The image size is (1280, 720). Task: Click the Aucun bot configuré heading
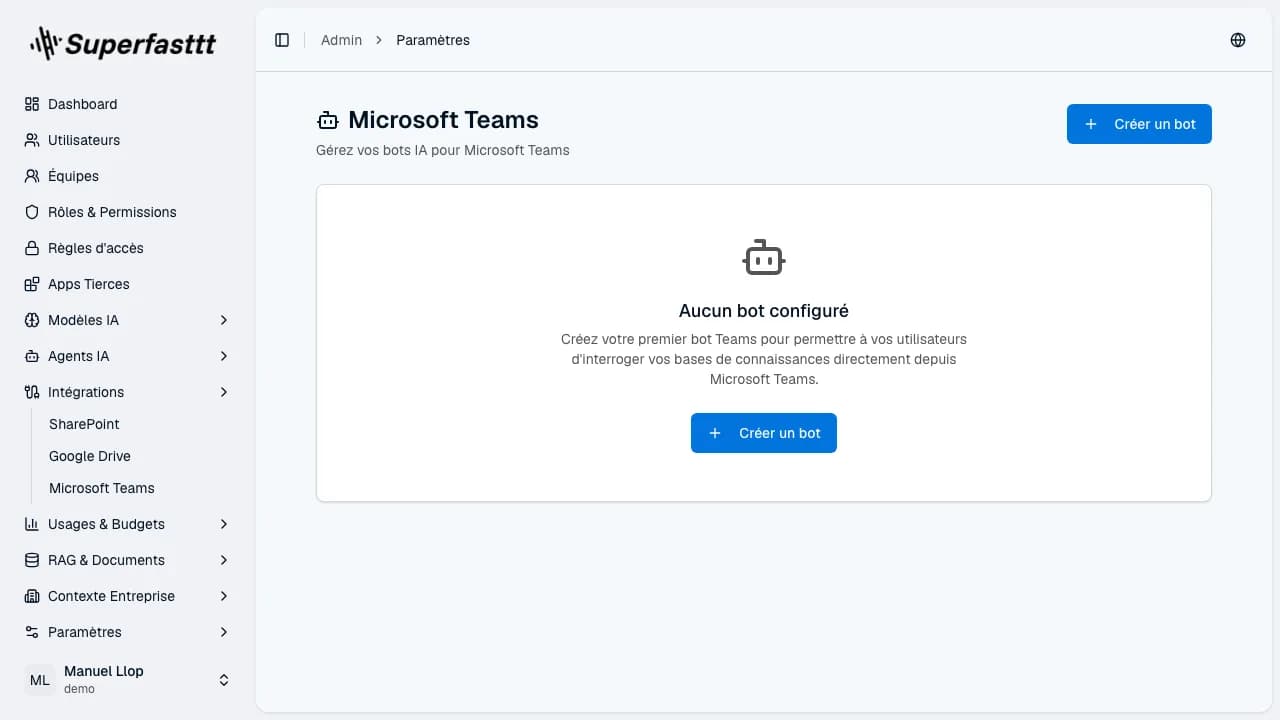pos(764,311)
